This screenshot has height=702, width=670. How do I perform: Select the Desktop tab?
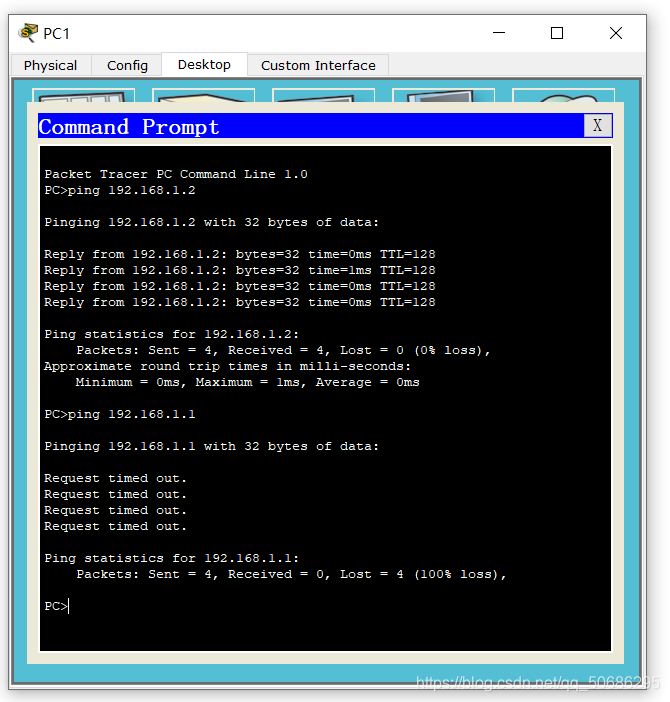204,64
